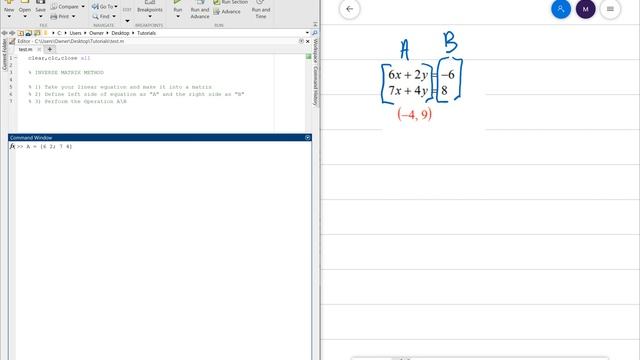The height and width of the screenshot is (360, 640).
Task: Click Desktop in the address path
Action: [x=120, y=33]
